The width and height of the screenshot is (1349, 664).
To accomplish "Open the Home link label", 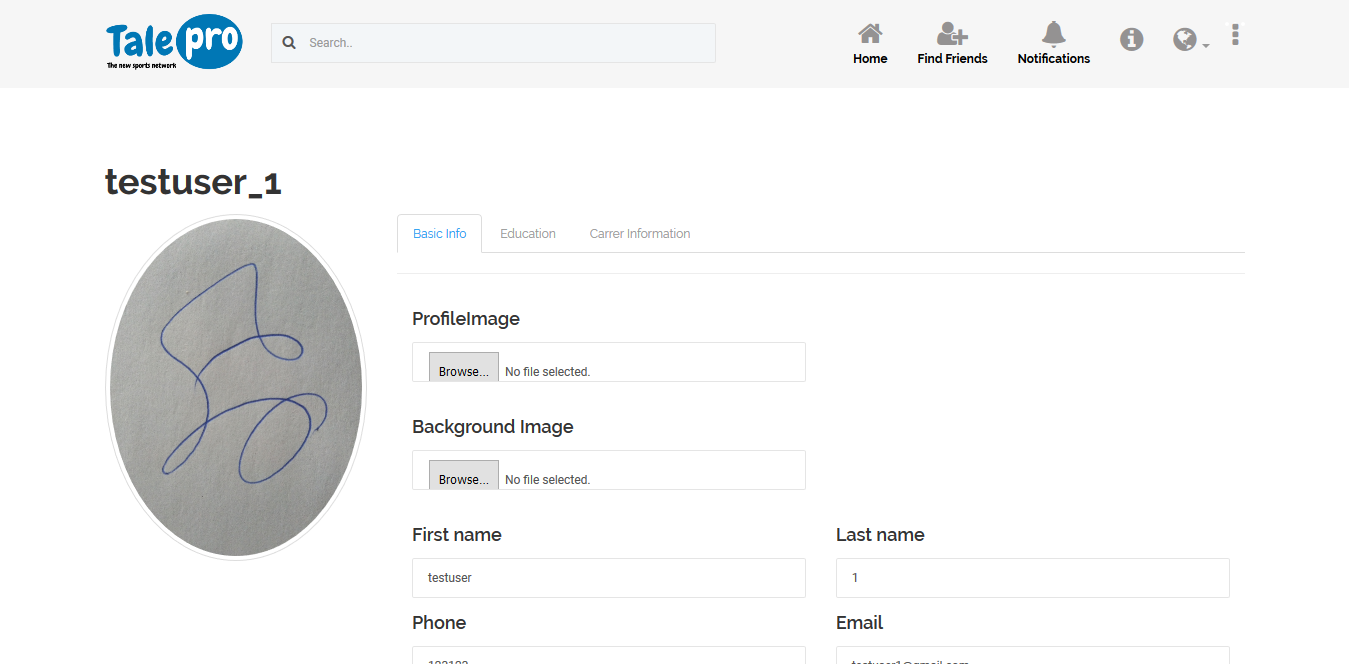I will 870,59.
